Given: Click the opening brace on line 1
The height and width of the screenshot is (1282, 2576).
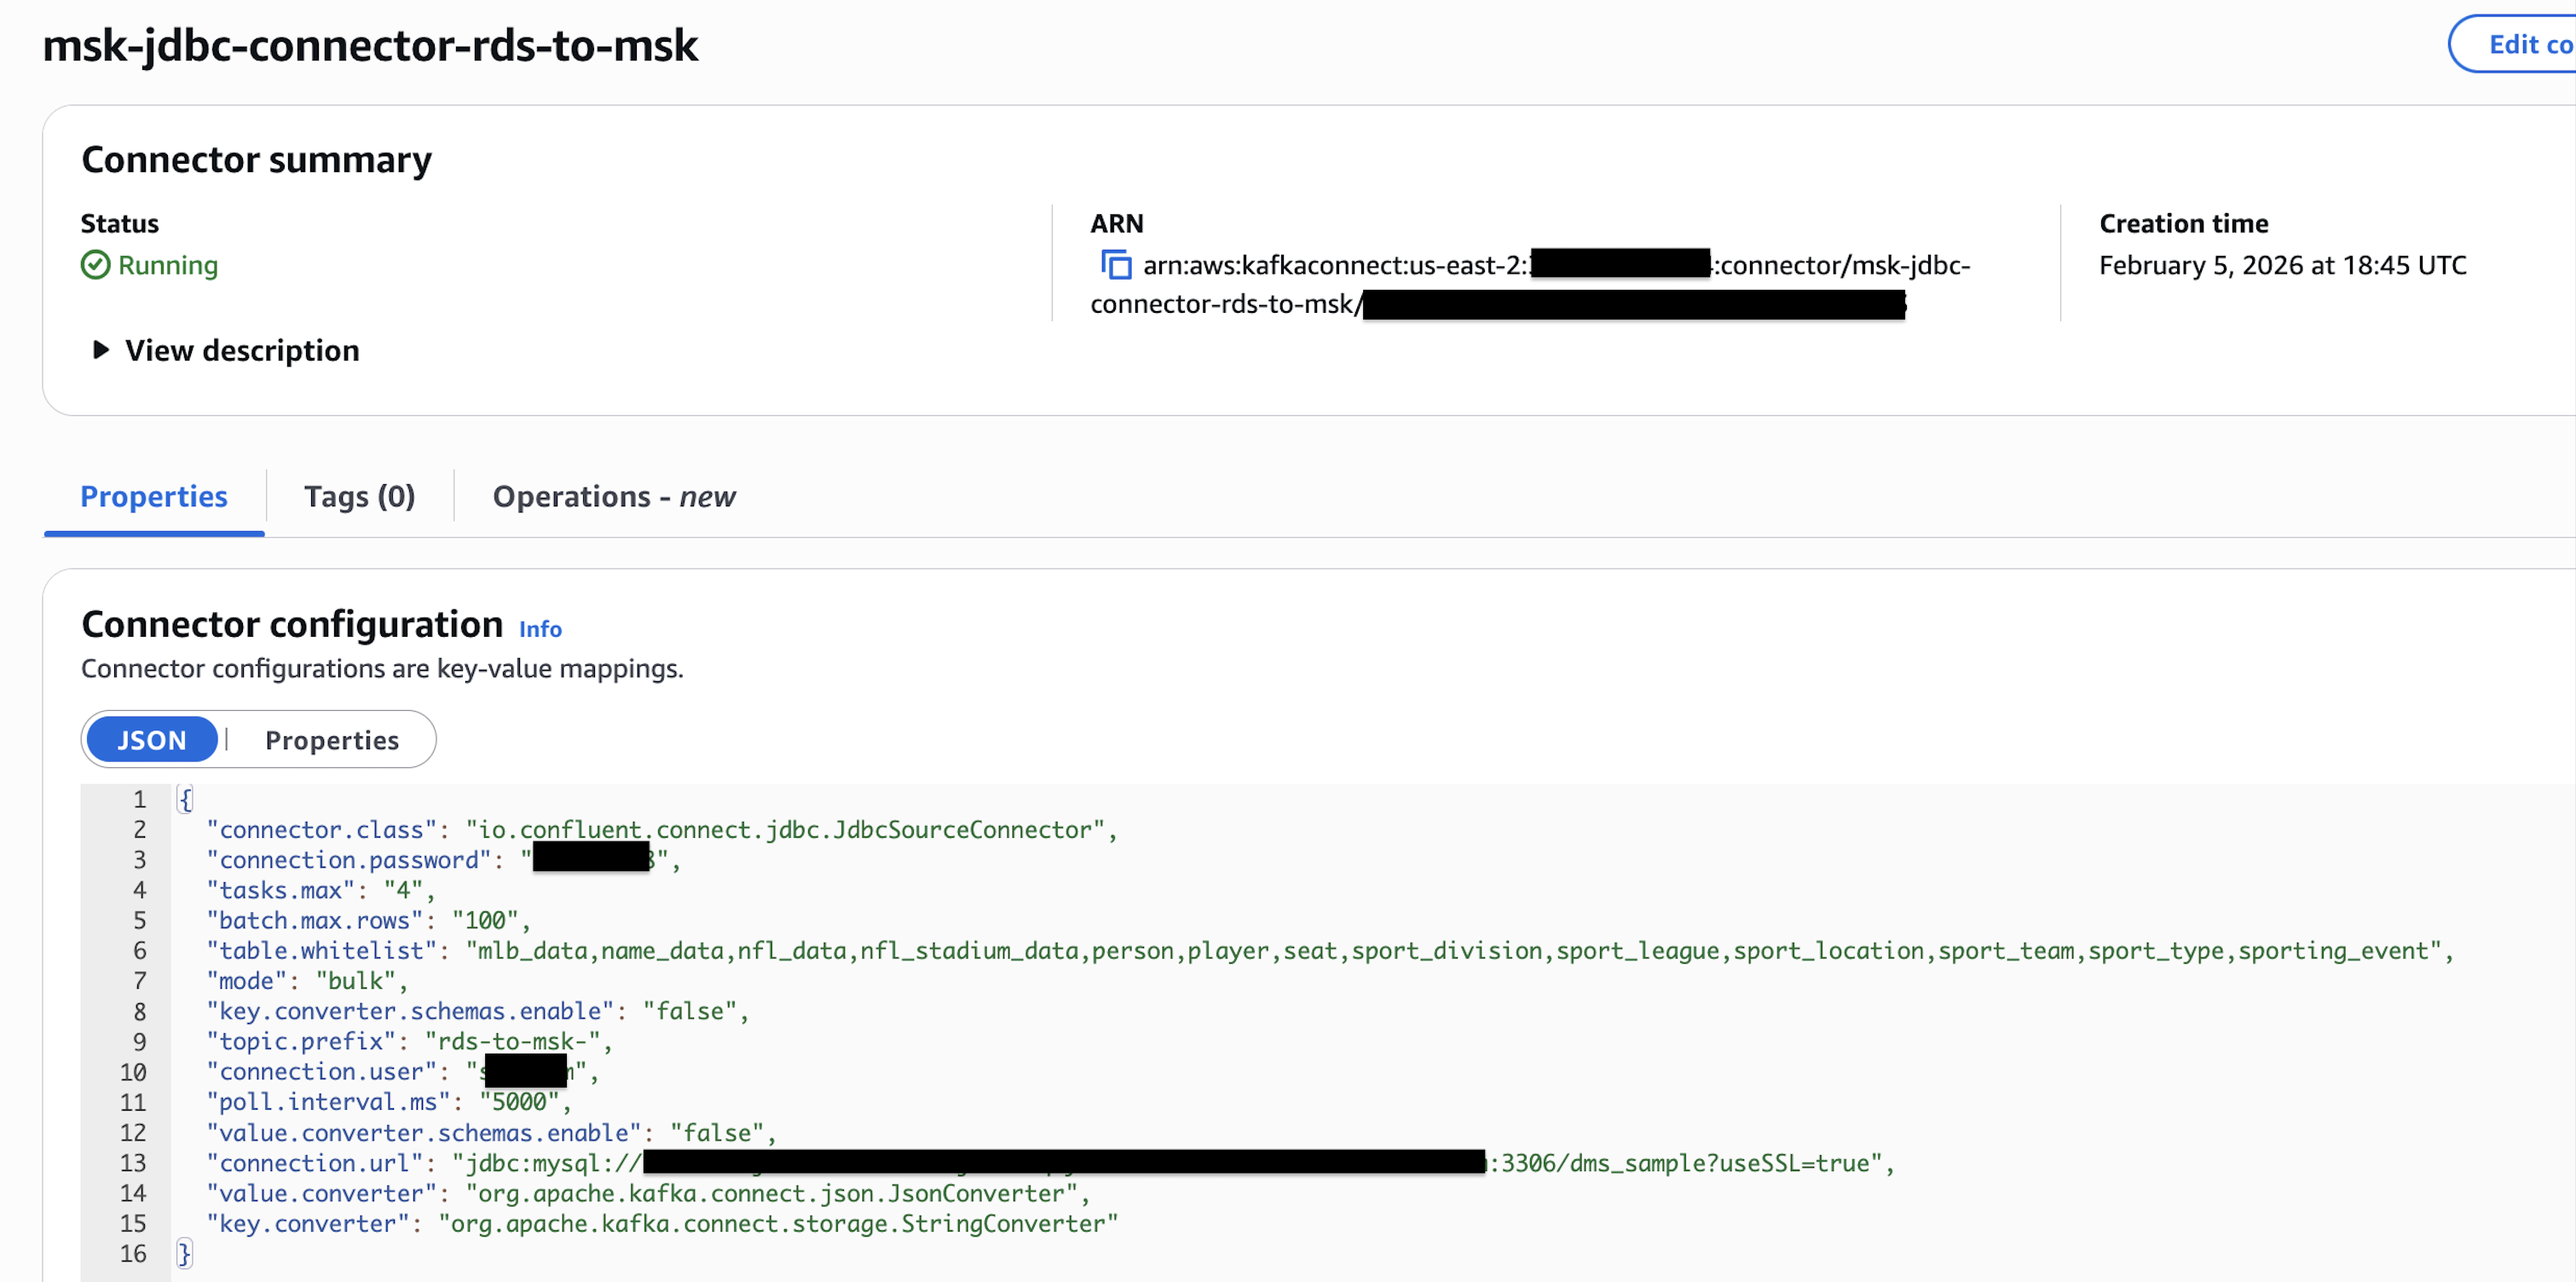Looking at the screenshot, I should point(185,799).
